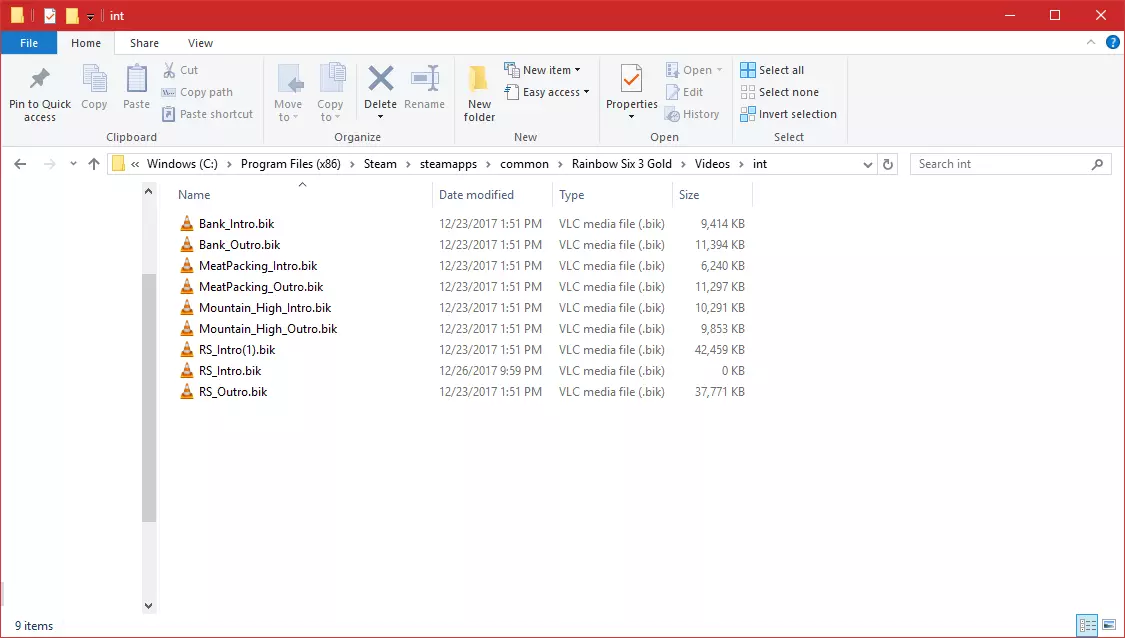This screenshot has height=638, width=1125.
Task: Click the Delete X icon
Action: pyautogui.click(x=380, y=78)
